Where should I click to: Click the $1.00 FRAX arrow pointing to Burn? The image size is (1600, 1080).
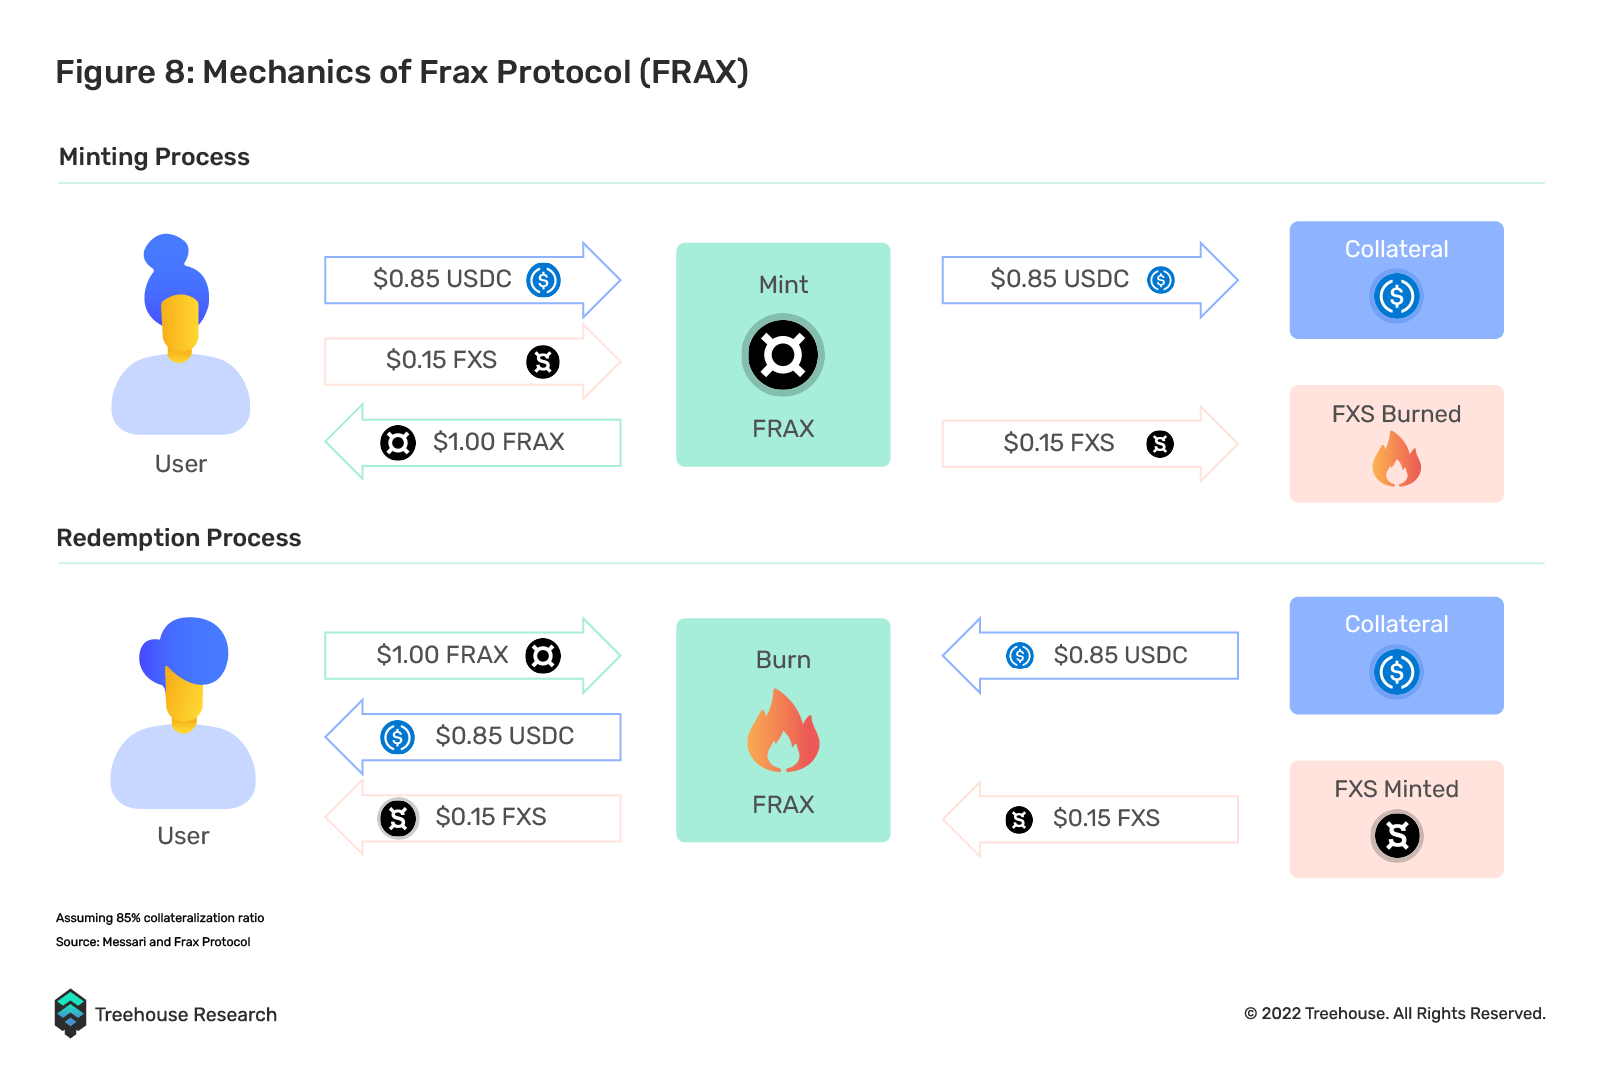click(x=473, y=656)
